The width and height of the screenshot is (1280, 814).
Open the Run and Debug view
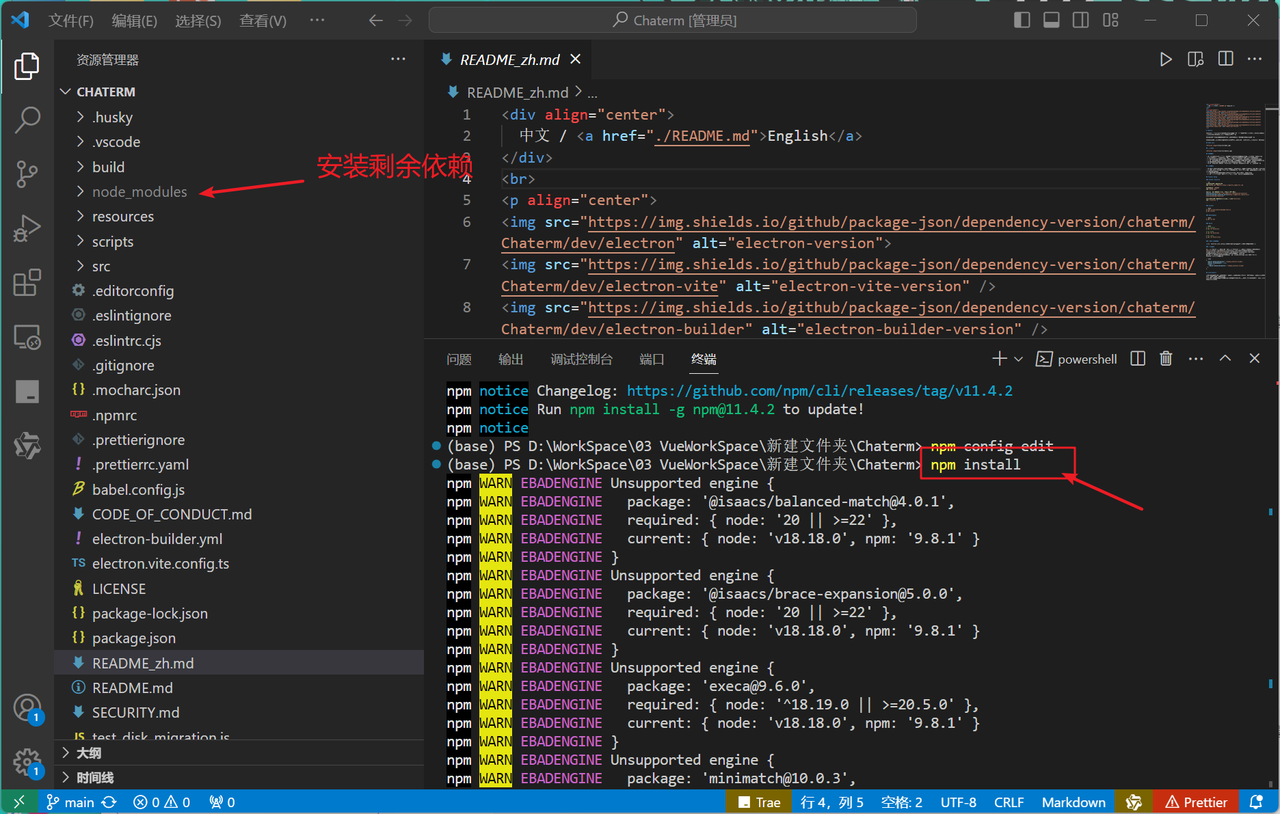[27, 228]
